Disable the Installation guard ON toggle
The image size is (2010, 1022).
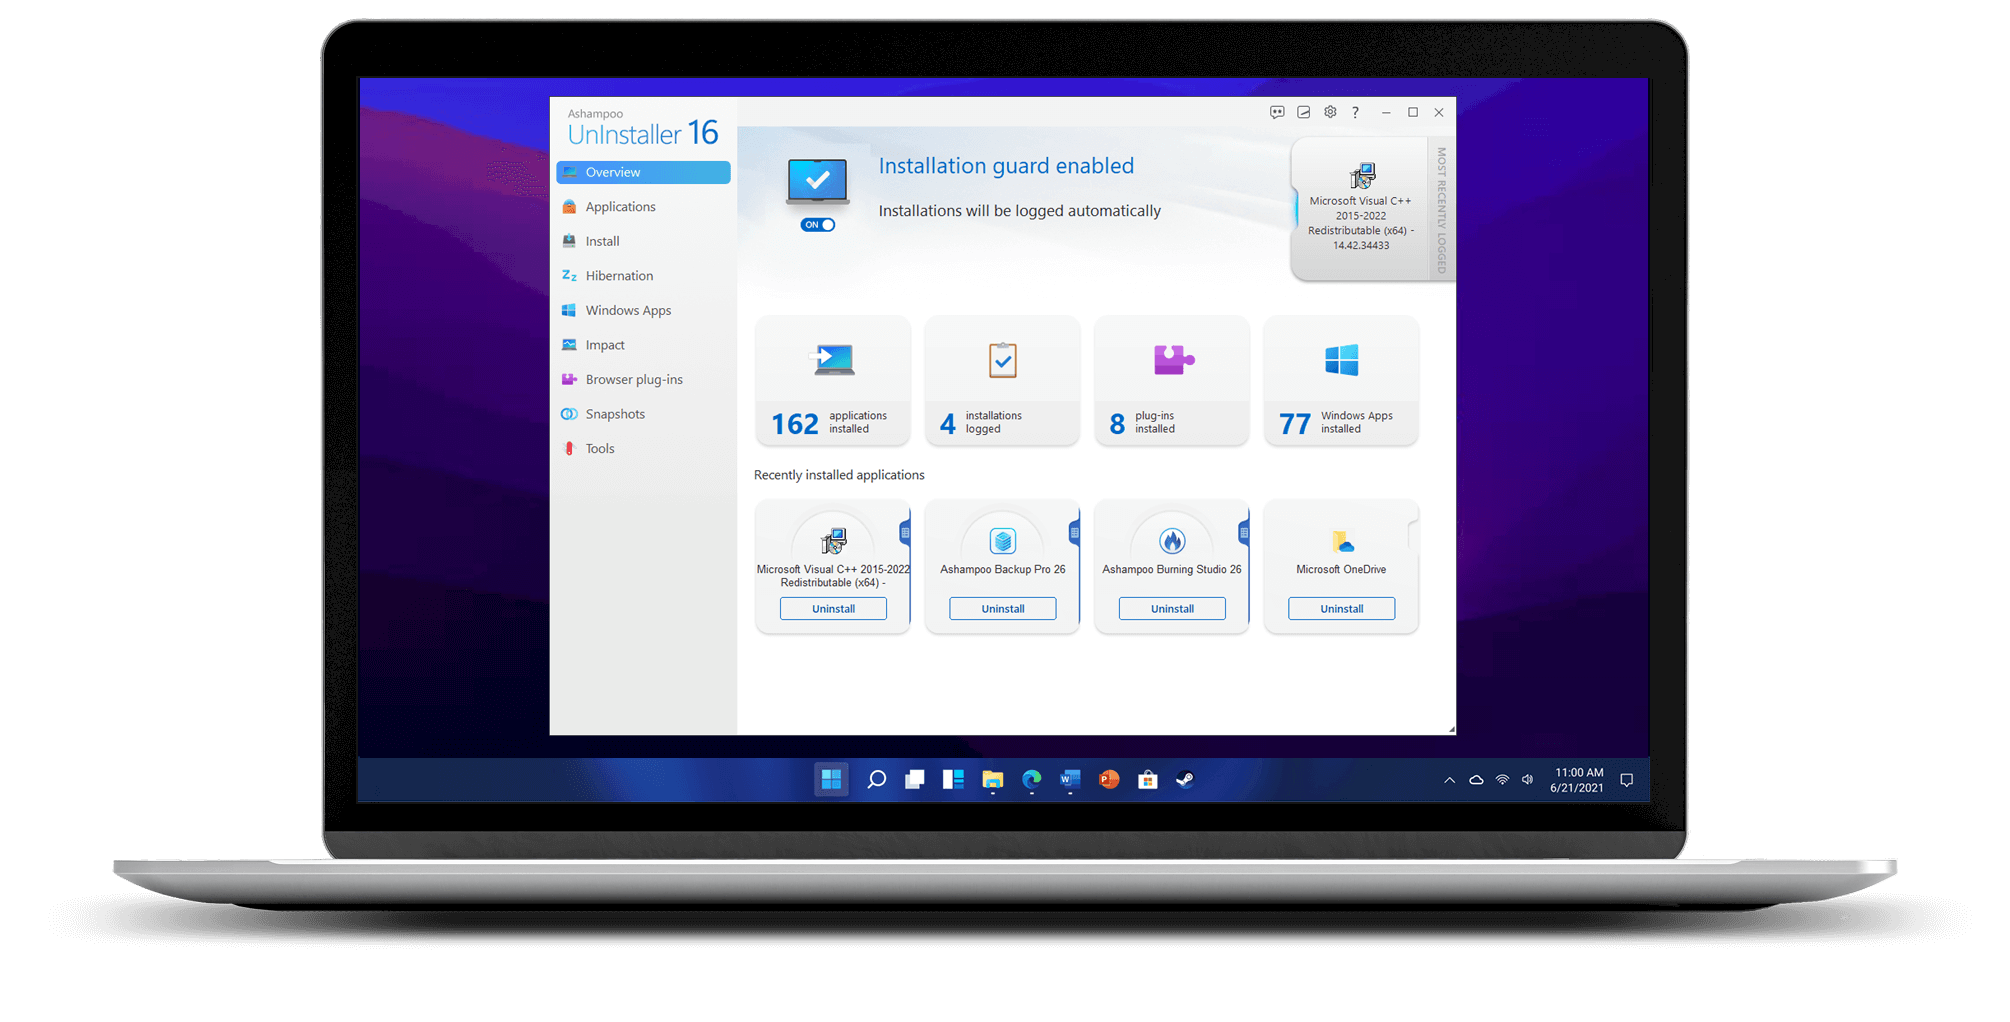[x=817, y=224]
